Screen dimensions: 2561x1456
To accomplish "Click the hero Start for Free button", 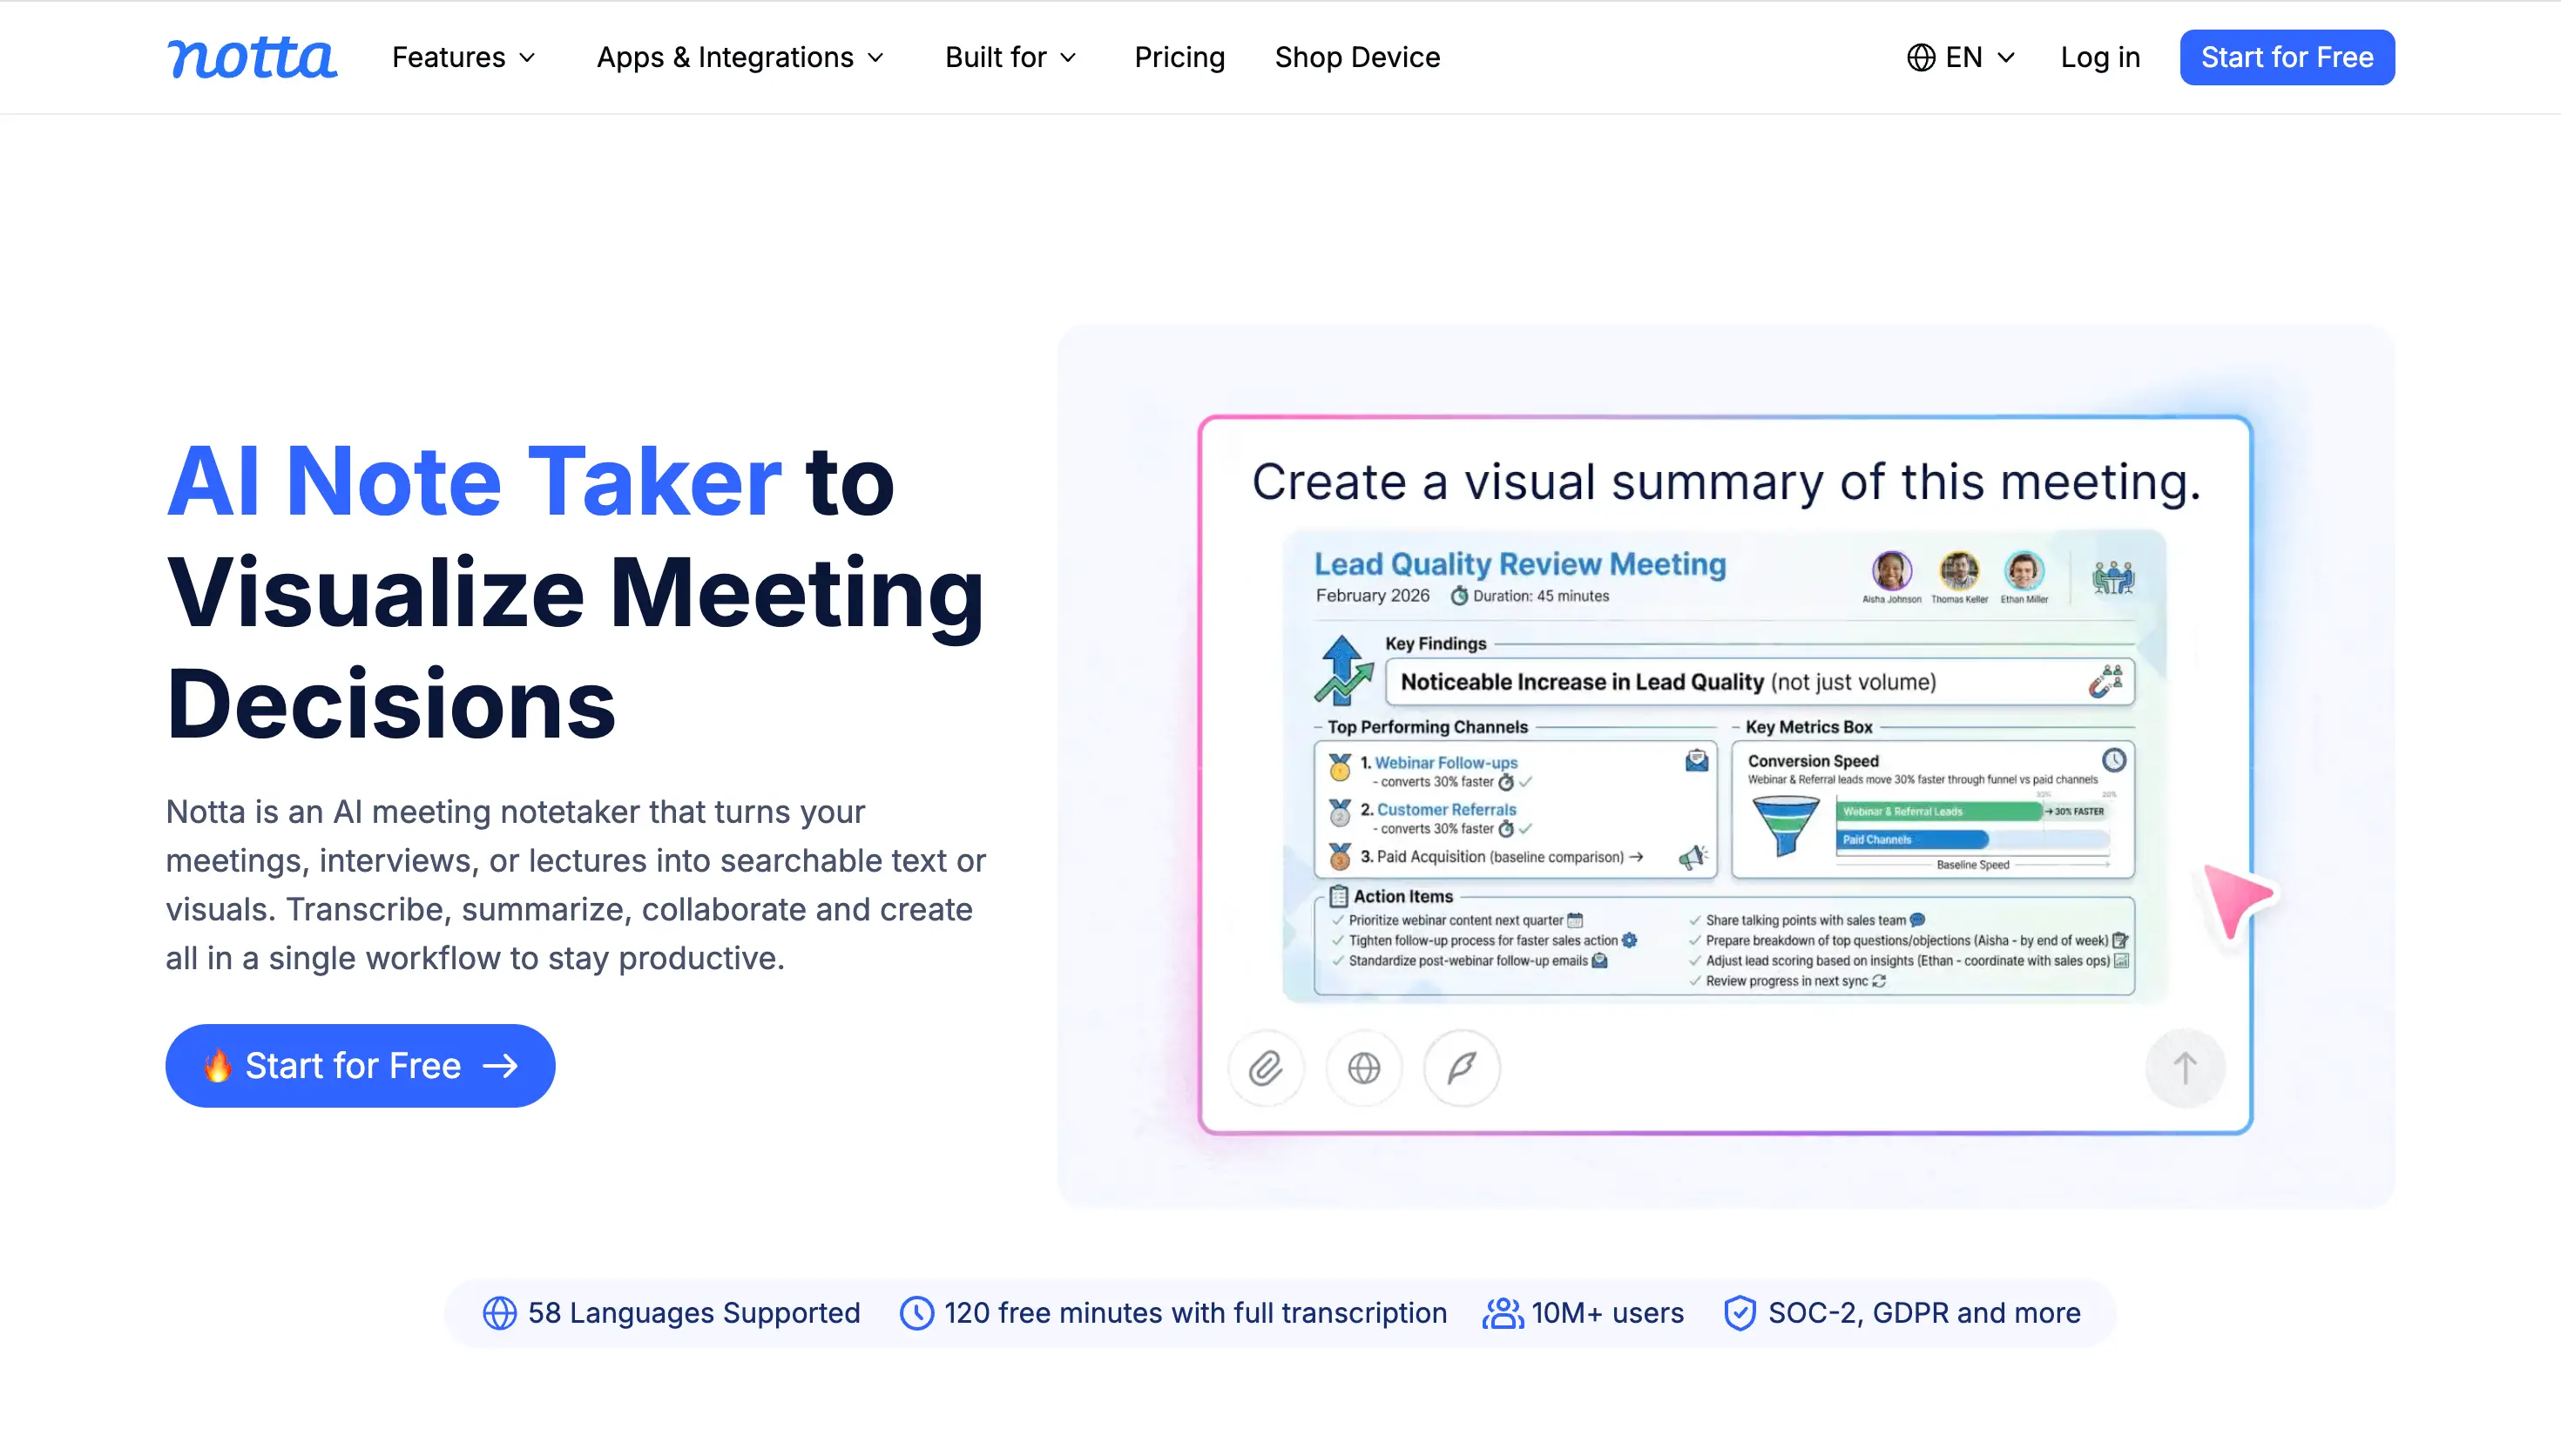I will coord(360,1066).
